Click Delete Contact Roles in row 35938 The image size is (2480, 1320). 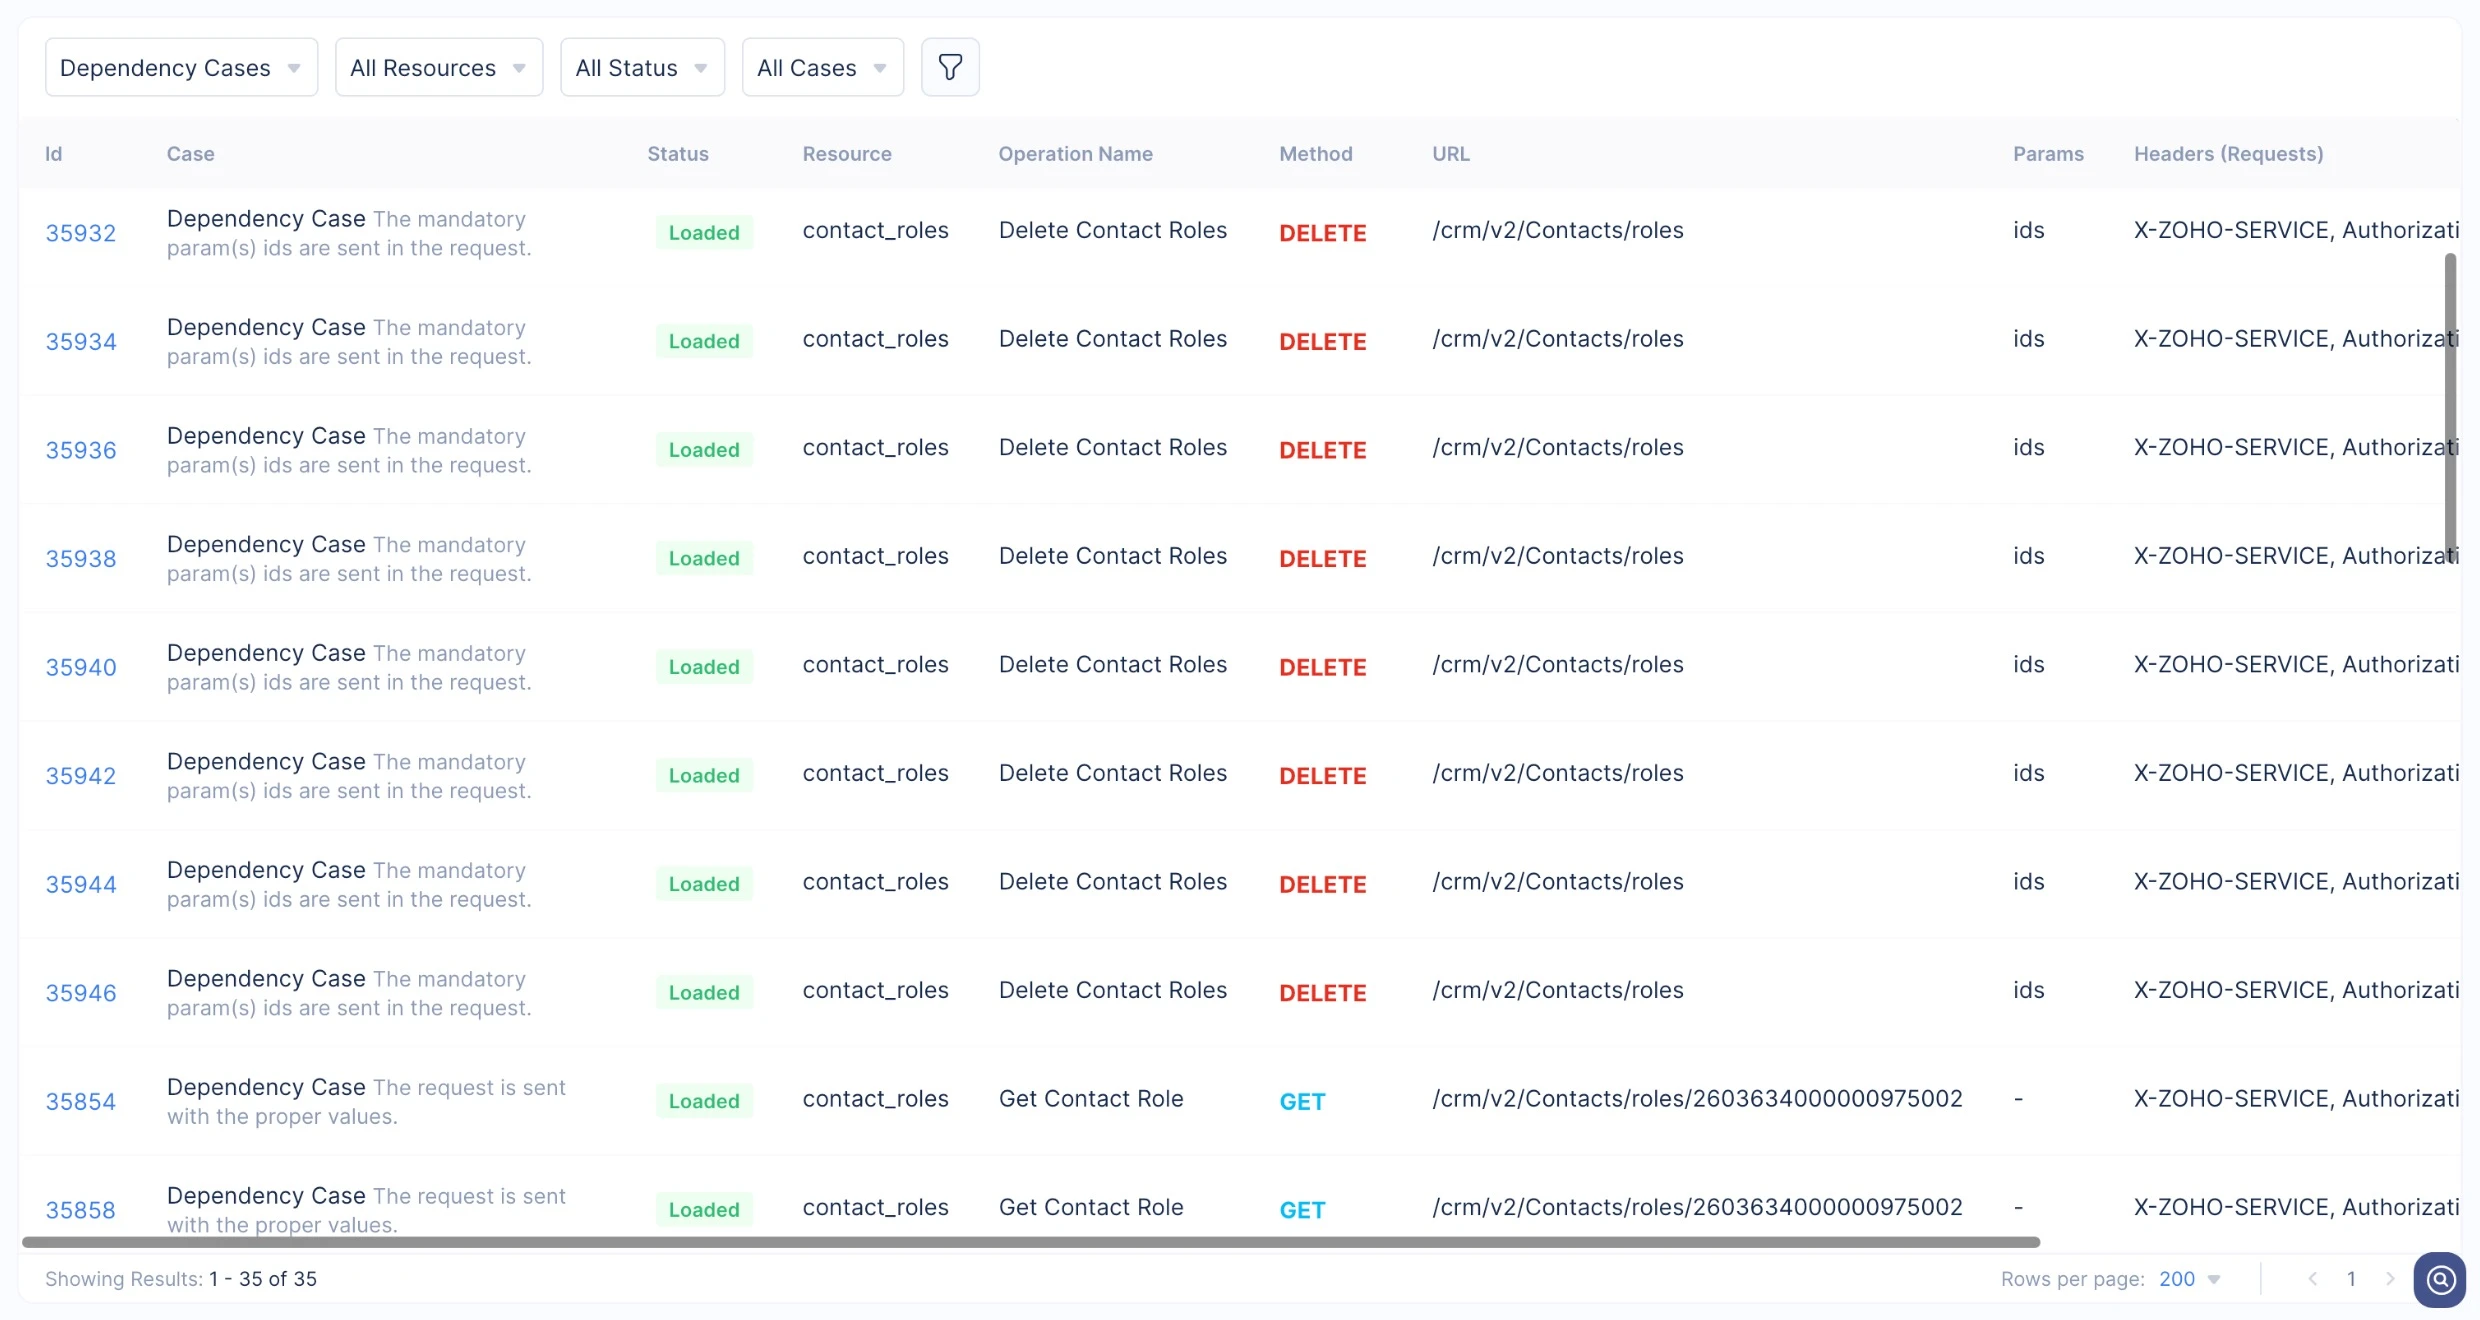pyautogui.click(x=1112, y=556)
